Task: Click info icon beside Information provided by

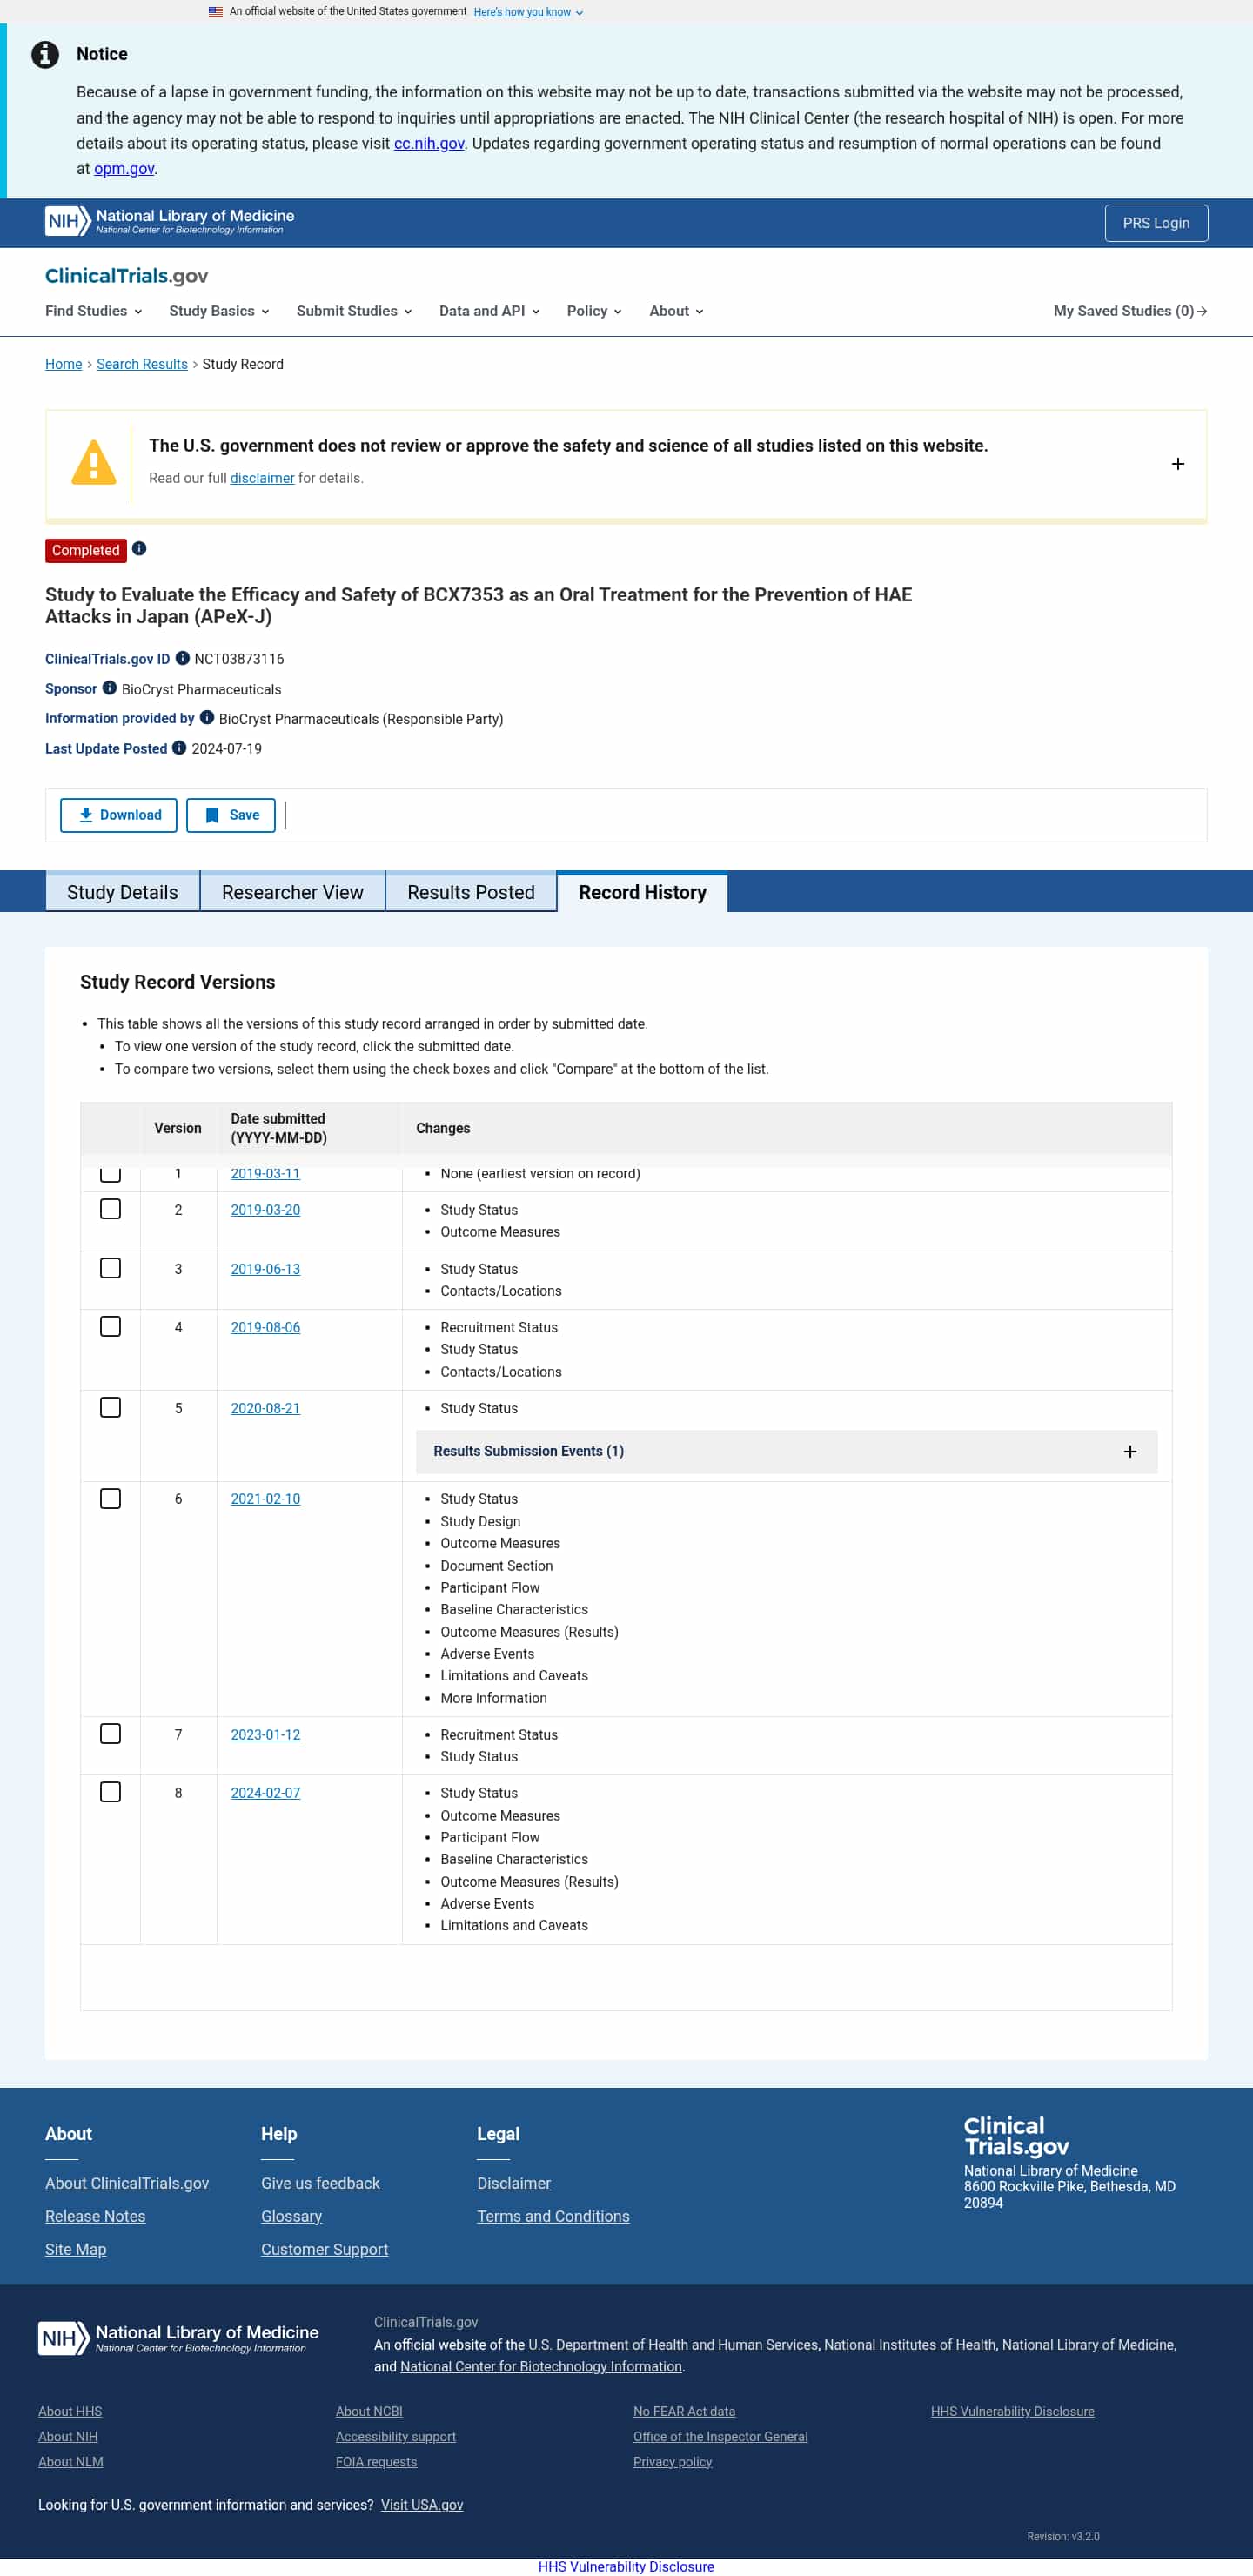Action: click(x=207, y=717)
